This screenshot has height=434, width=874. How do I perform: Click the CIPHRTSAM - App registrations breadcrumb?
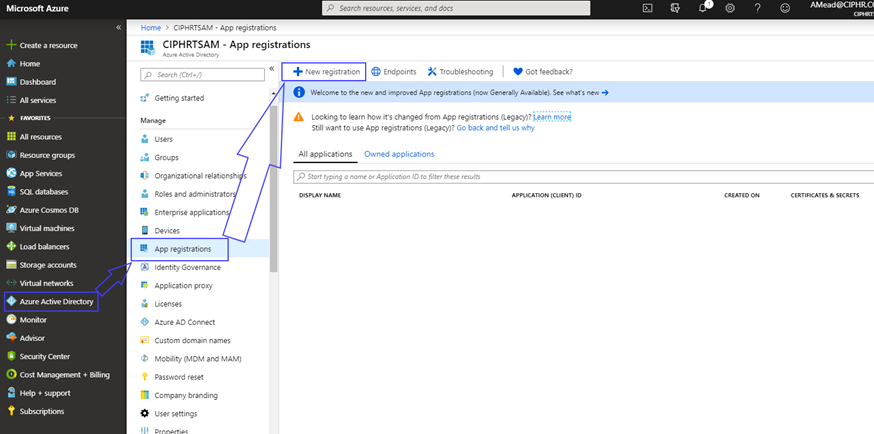tap(225, 27)
